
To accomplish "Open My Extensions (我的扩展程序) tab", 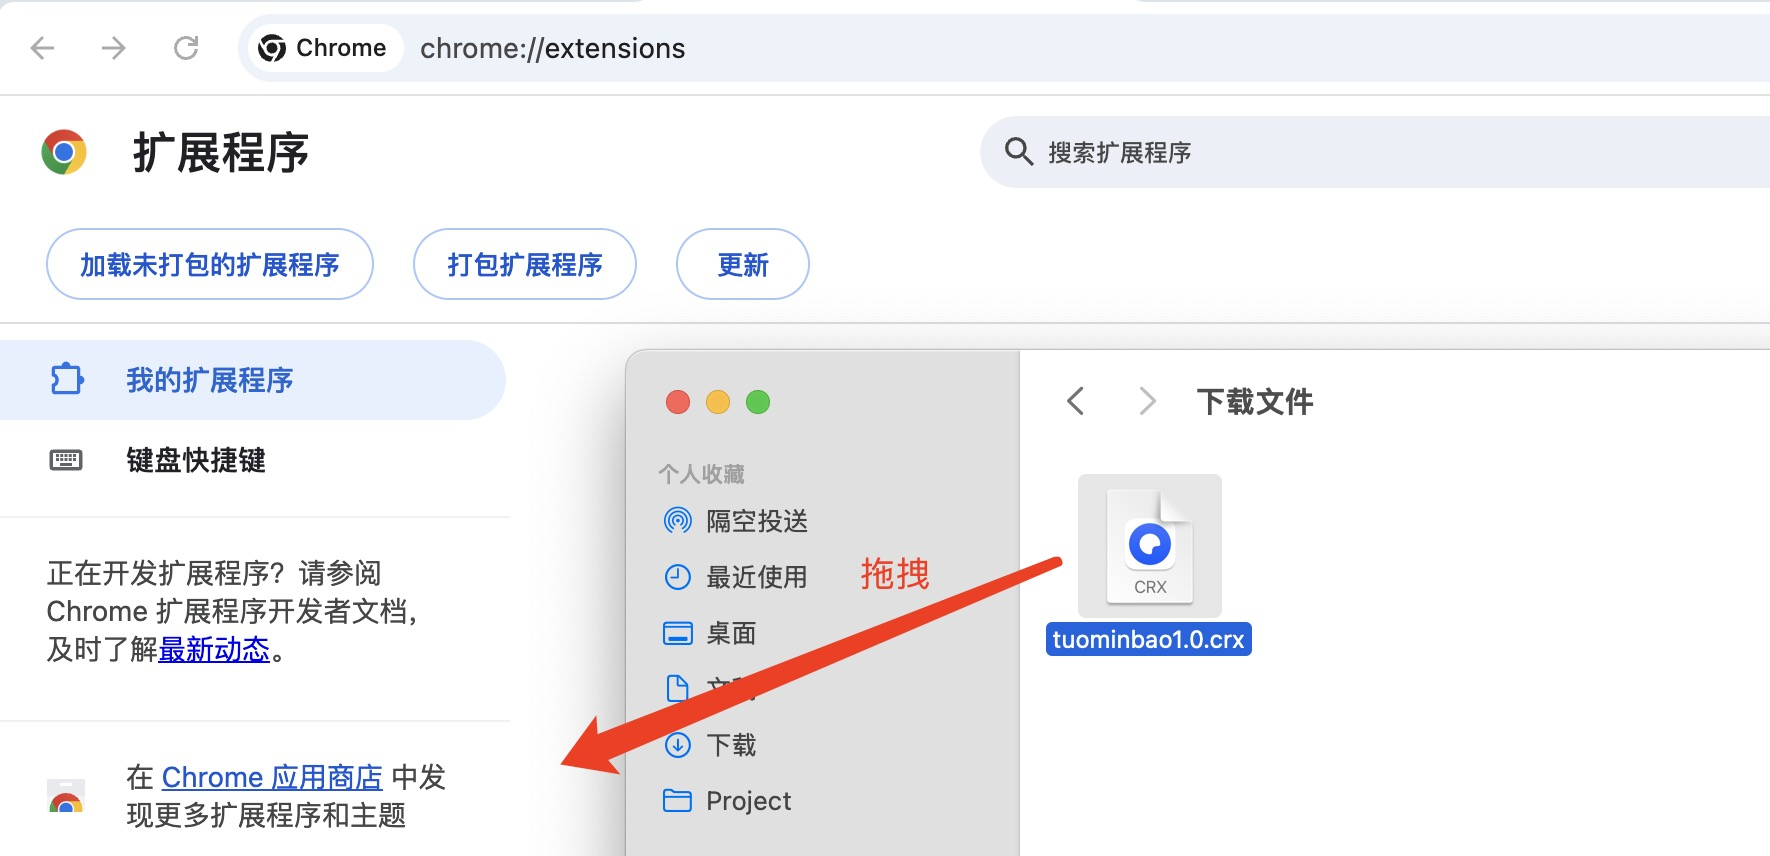I will pyautogui.click(x=210, y=380).
